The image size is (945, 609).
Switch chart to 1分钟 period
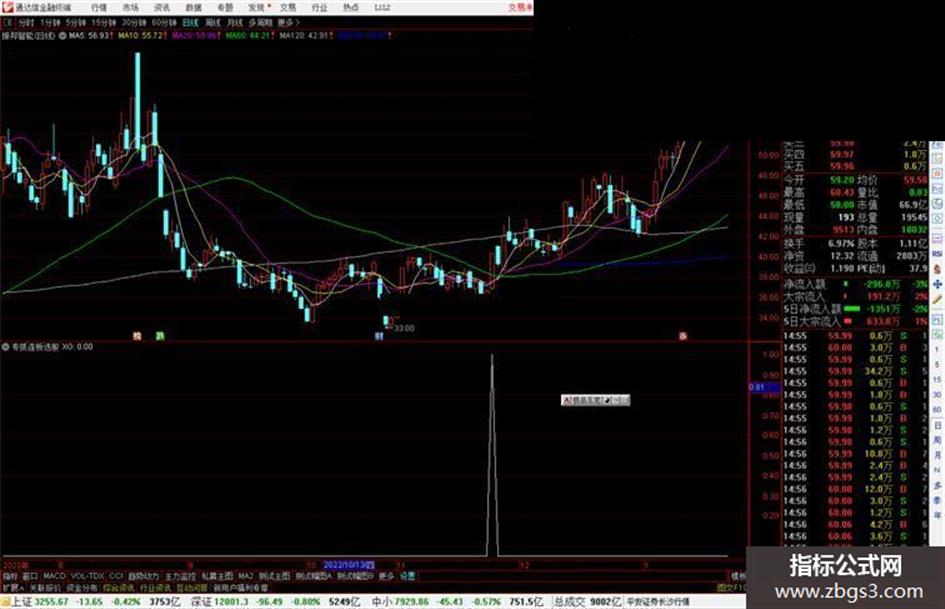[x=51, y=22]
